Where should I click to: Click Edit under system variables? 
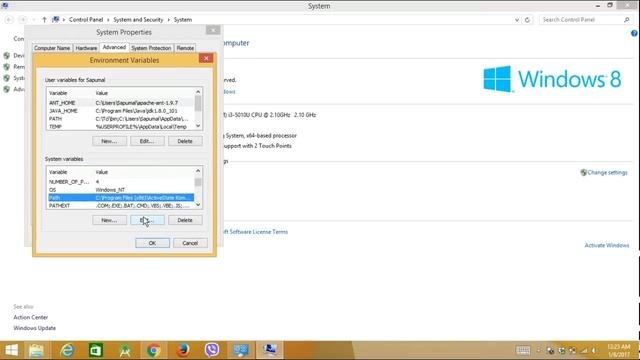147,220
